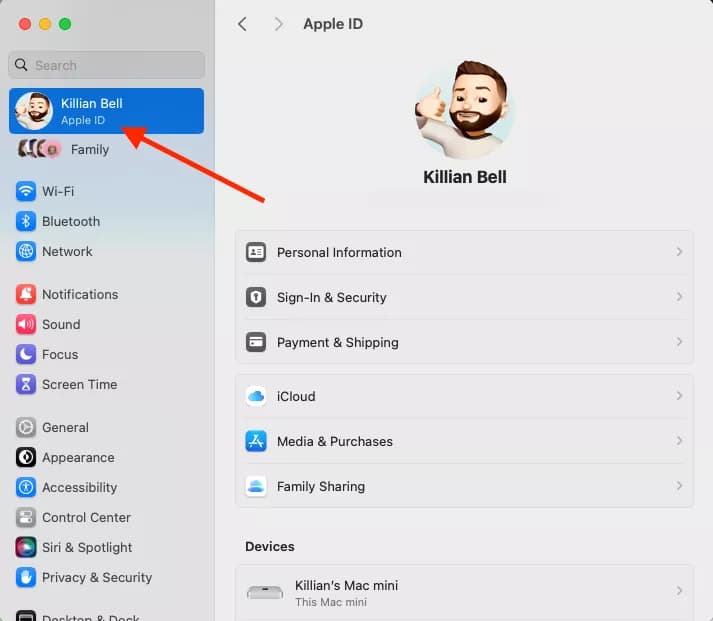
Task: Click Siri & Spotlight label
Action: click(87, 547)
